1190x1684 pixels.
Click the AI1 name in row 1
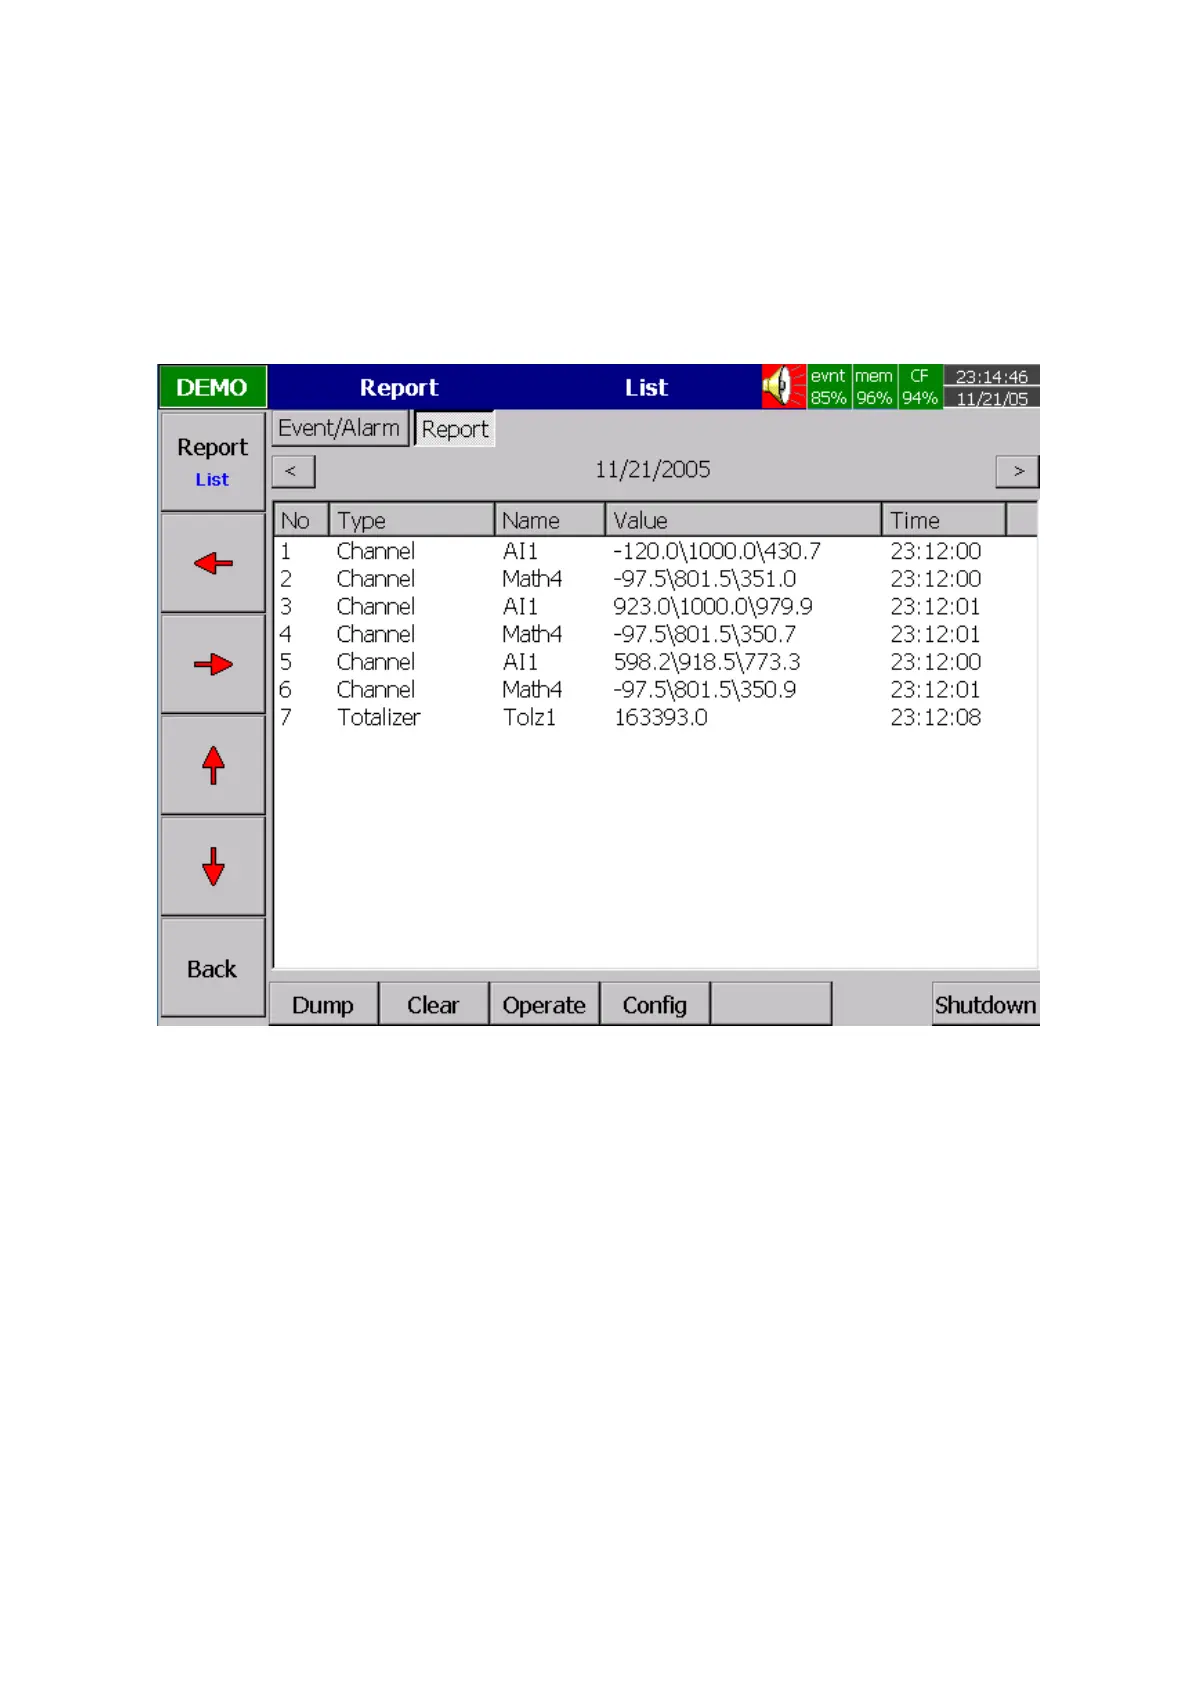pyautogui.click(x=520, y=551)
